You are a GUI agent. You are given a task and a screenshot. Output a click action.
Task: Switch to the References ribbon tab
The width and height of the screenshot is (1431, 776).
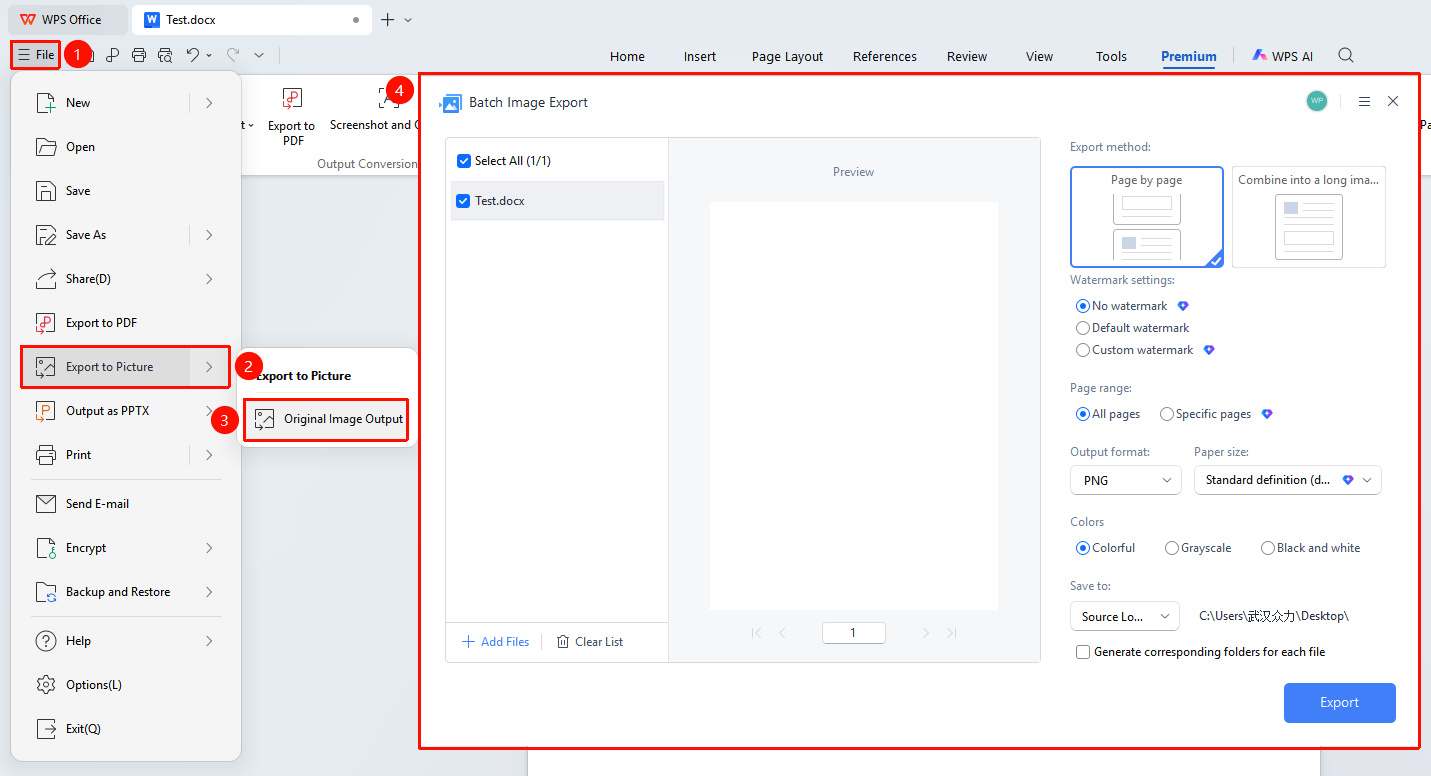tap(885, 57)
